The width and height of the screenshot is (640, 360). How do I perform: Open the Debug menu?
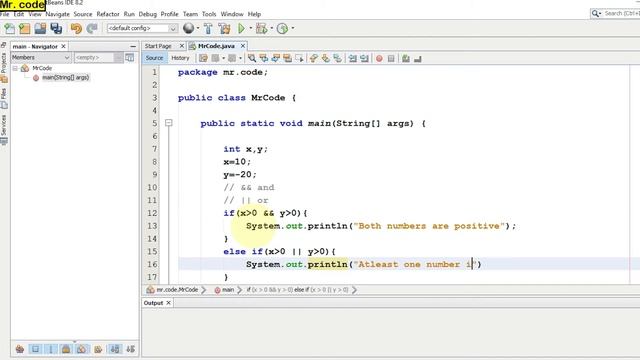coord(148,14)
